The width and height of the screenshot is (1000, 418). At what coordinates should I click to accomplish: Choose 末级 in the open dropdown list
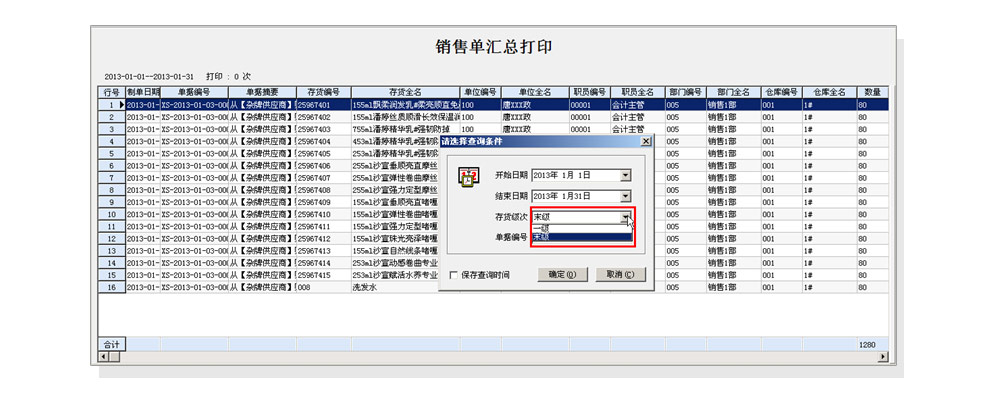click(x=581, y=237)
